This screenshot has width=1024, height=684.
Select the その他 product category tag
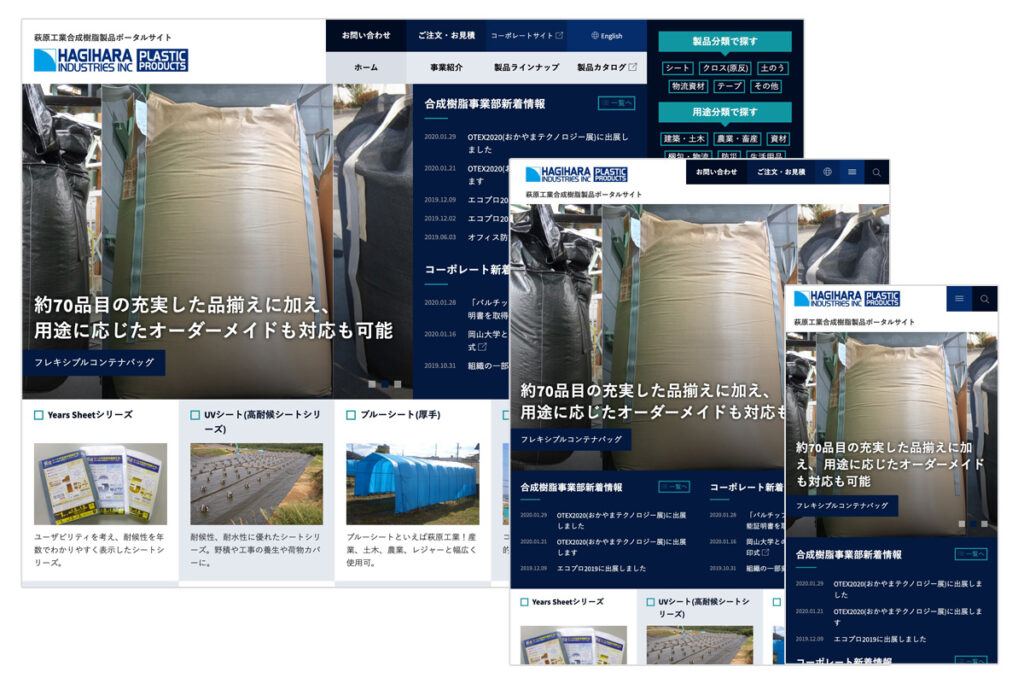pyautogui.click(x=766, y=86)
